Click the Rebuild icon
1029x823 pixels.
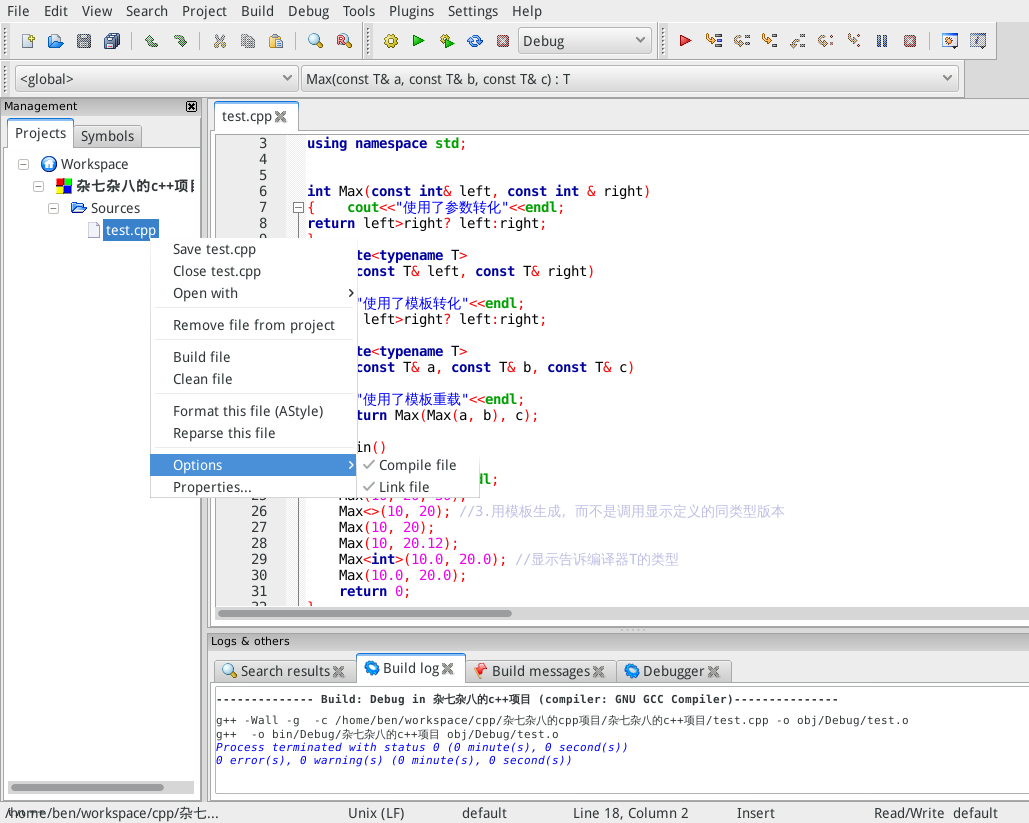point(475,41)
